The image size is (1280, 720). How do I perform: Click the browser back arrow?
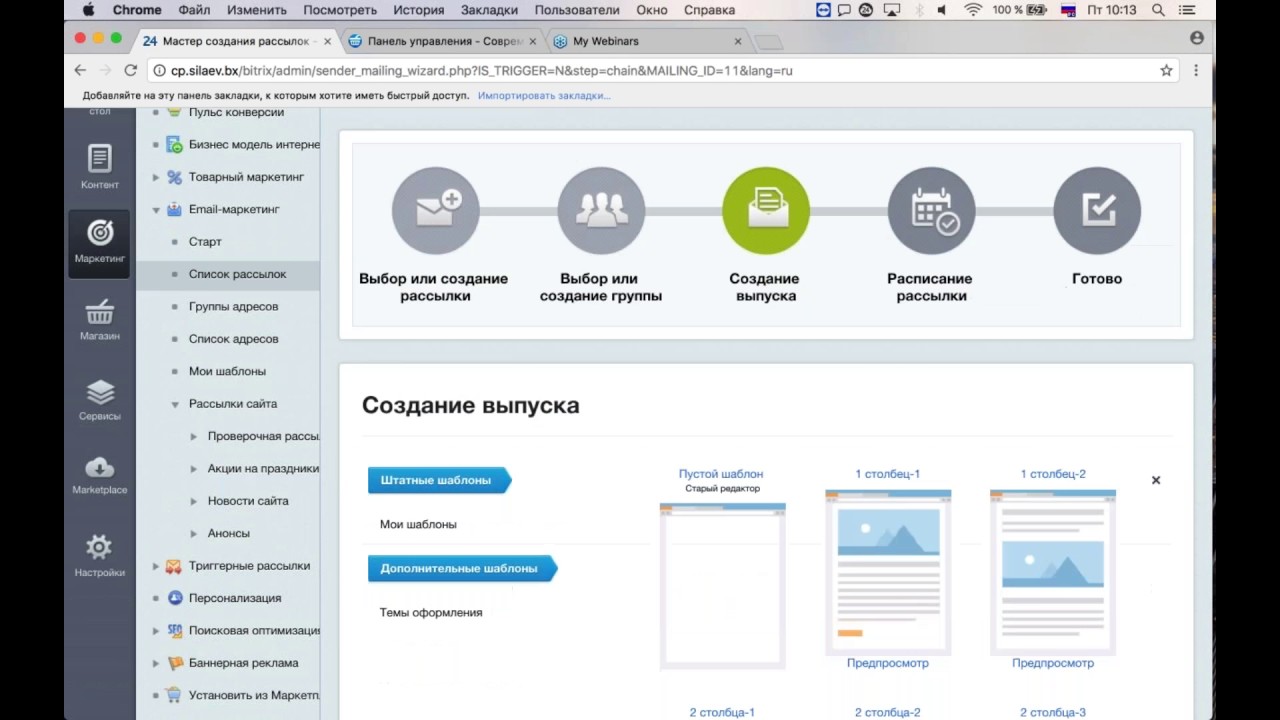click(80, 70)
